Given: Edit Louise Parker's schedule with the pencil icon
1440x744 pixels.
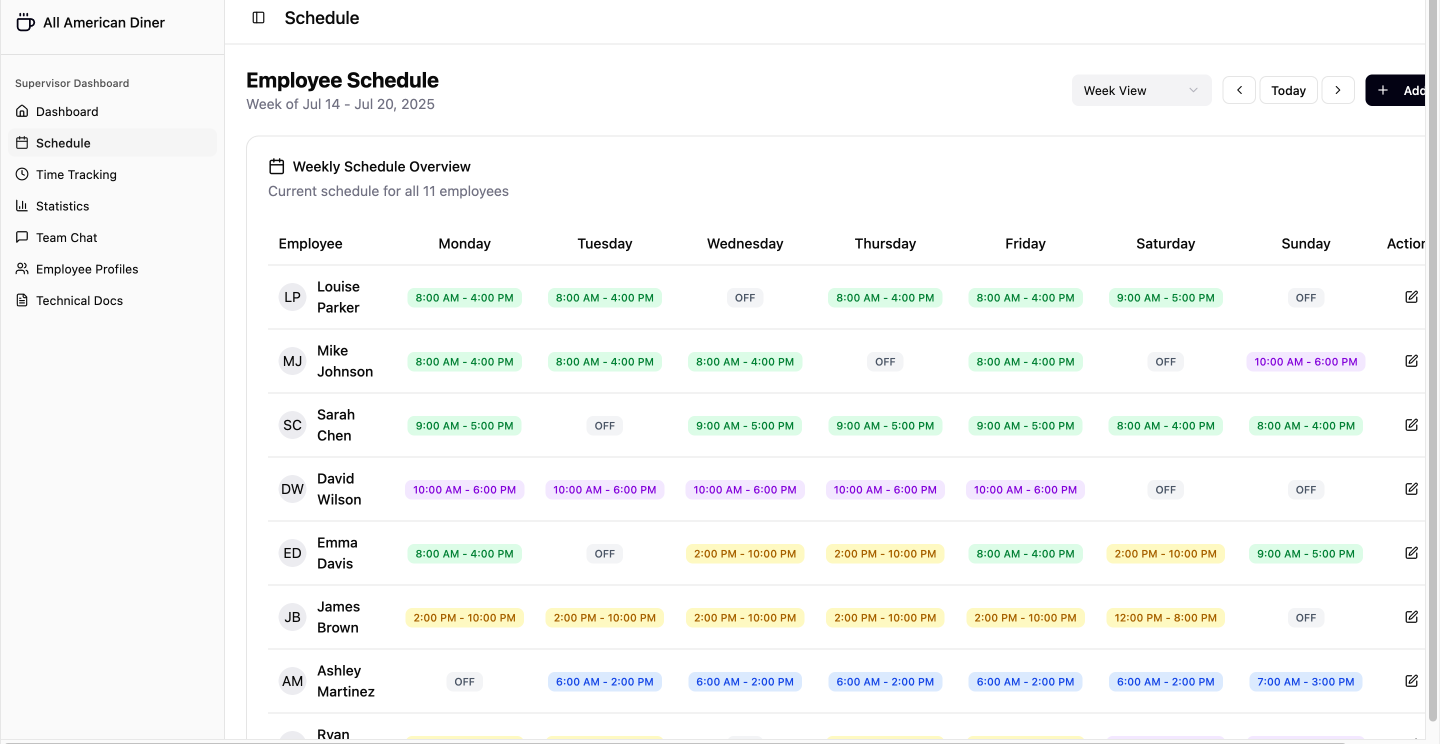Looking at the screenshot, I should pyautogui.click(x=1411, y=297).
